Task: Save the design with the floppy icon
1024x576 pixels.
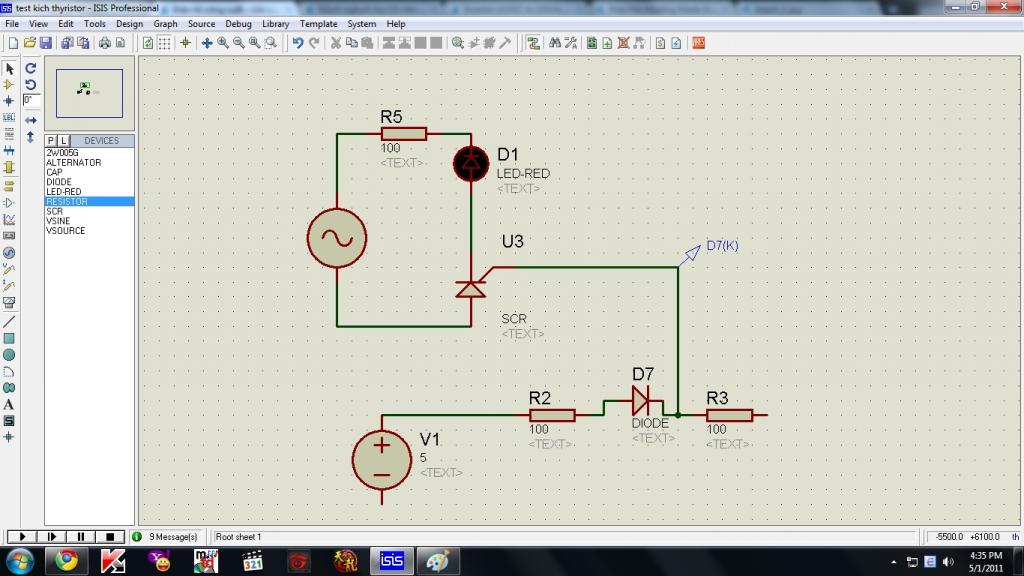Action: click(x=46, y=43)
